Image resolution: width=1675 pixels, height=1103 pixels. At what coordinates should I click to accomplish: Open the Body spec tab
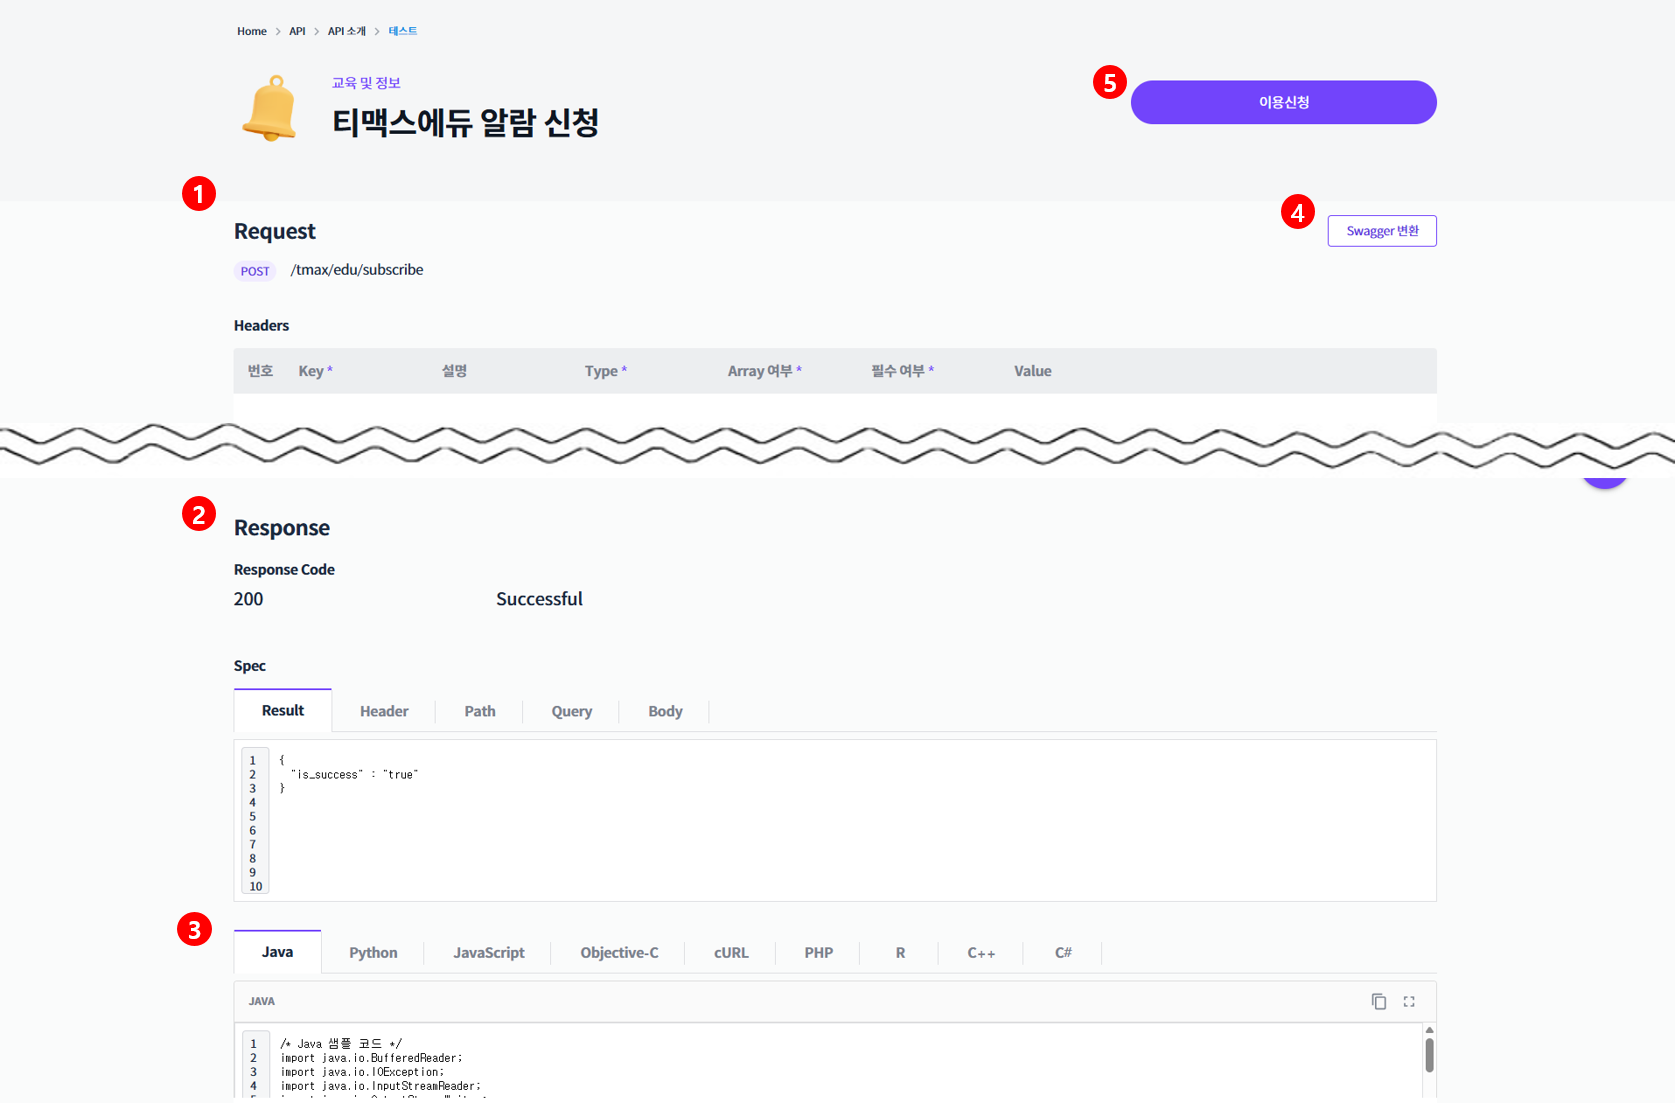(x=665, y=711)
